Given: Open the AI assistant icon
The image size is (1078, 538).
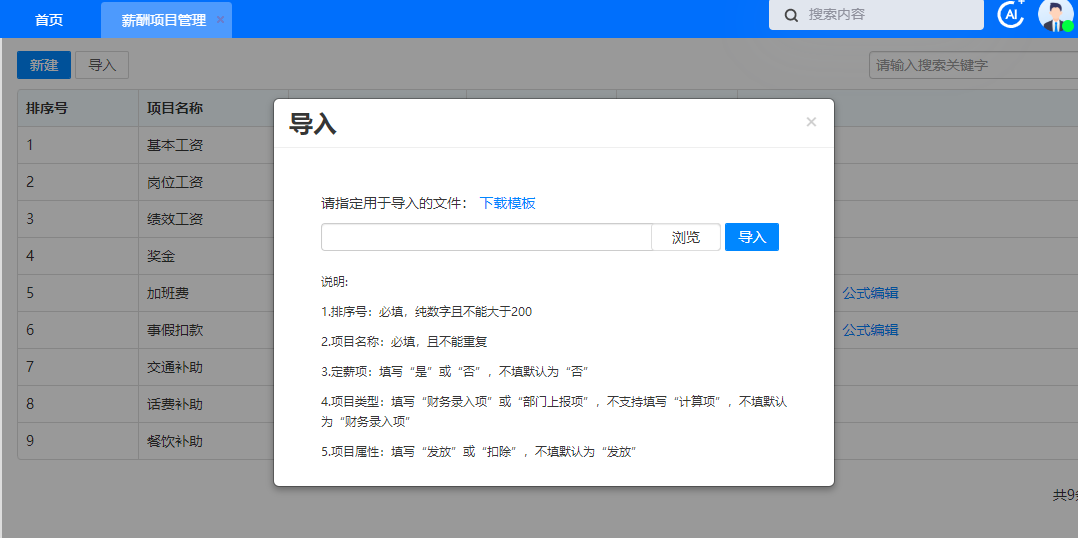Looking at the screenshot, I should [x=1011, y=15].
